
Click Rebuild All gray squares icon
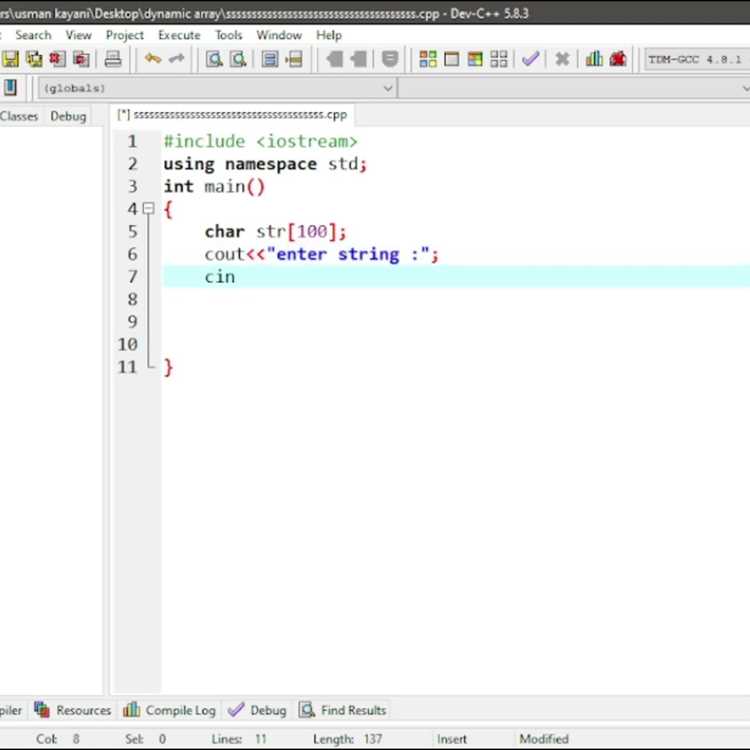499,59
